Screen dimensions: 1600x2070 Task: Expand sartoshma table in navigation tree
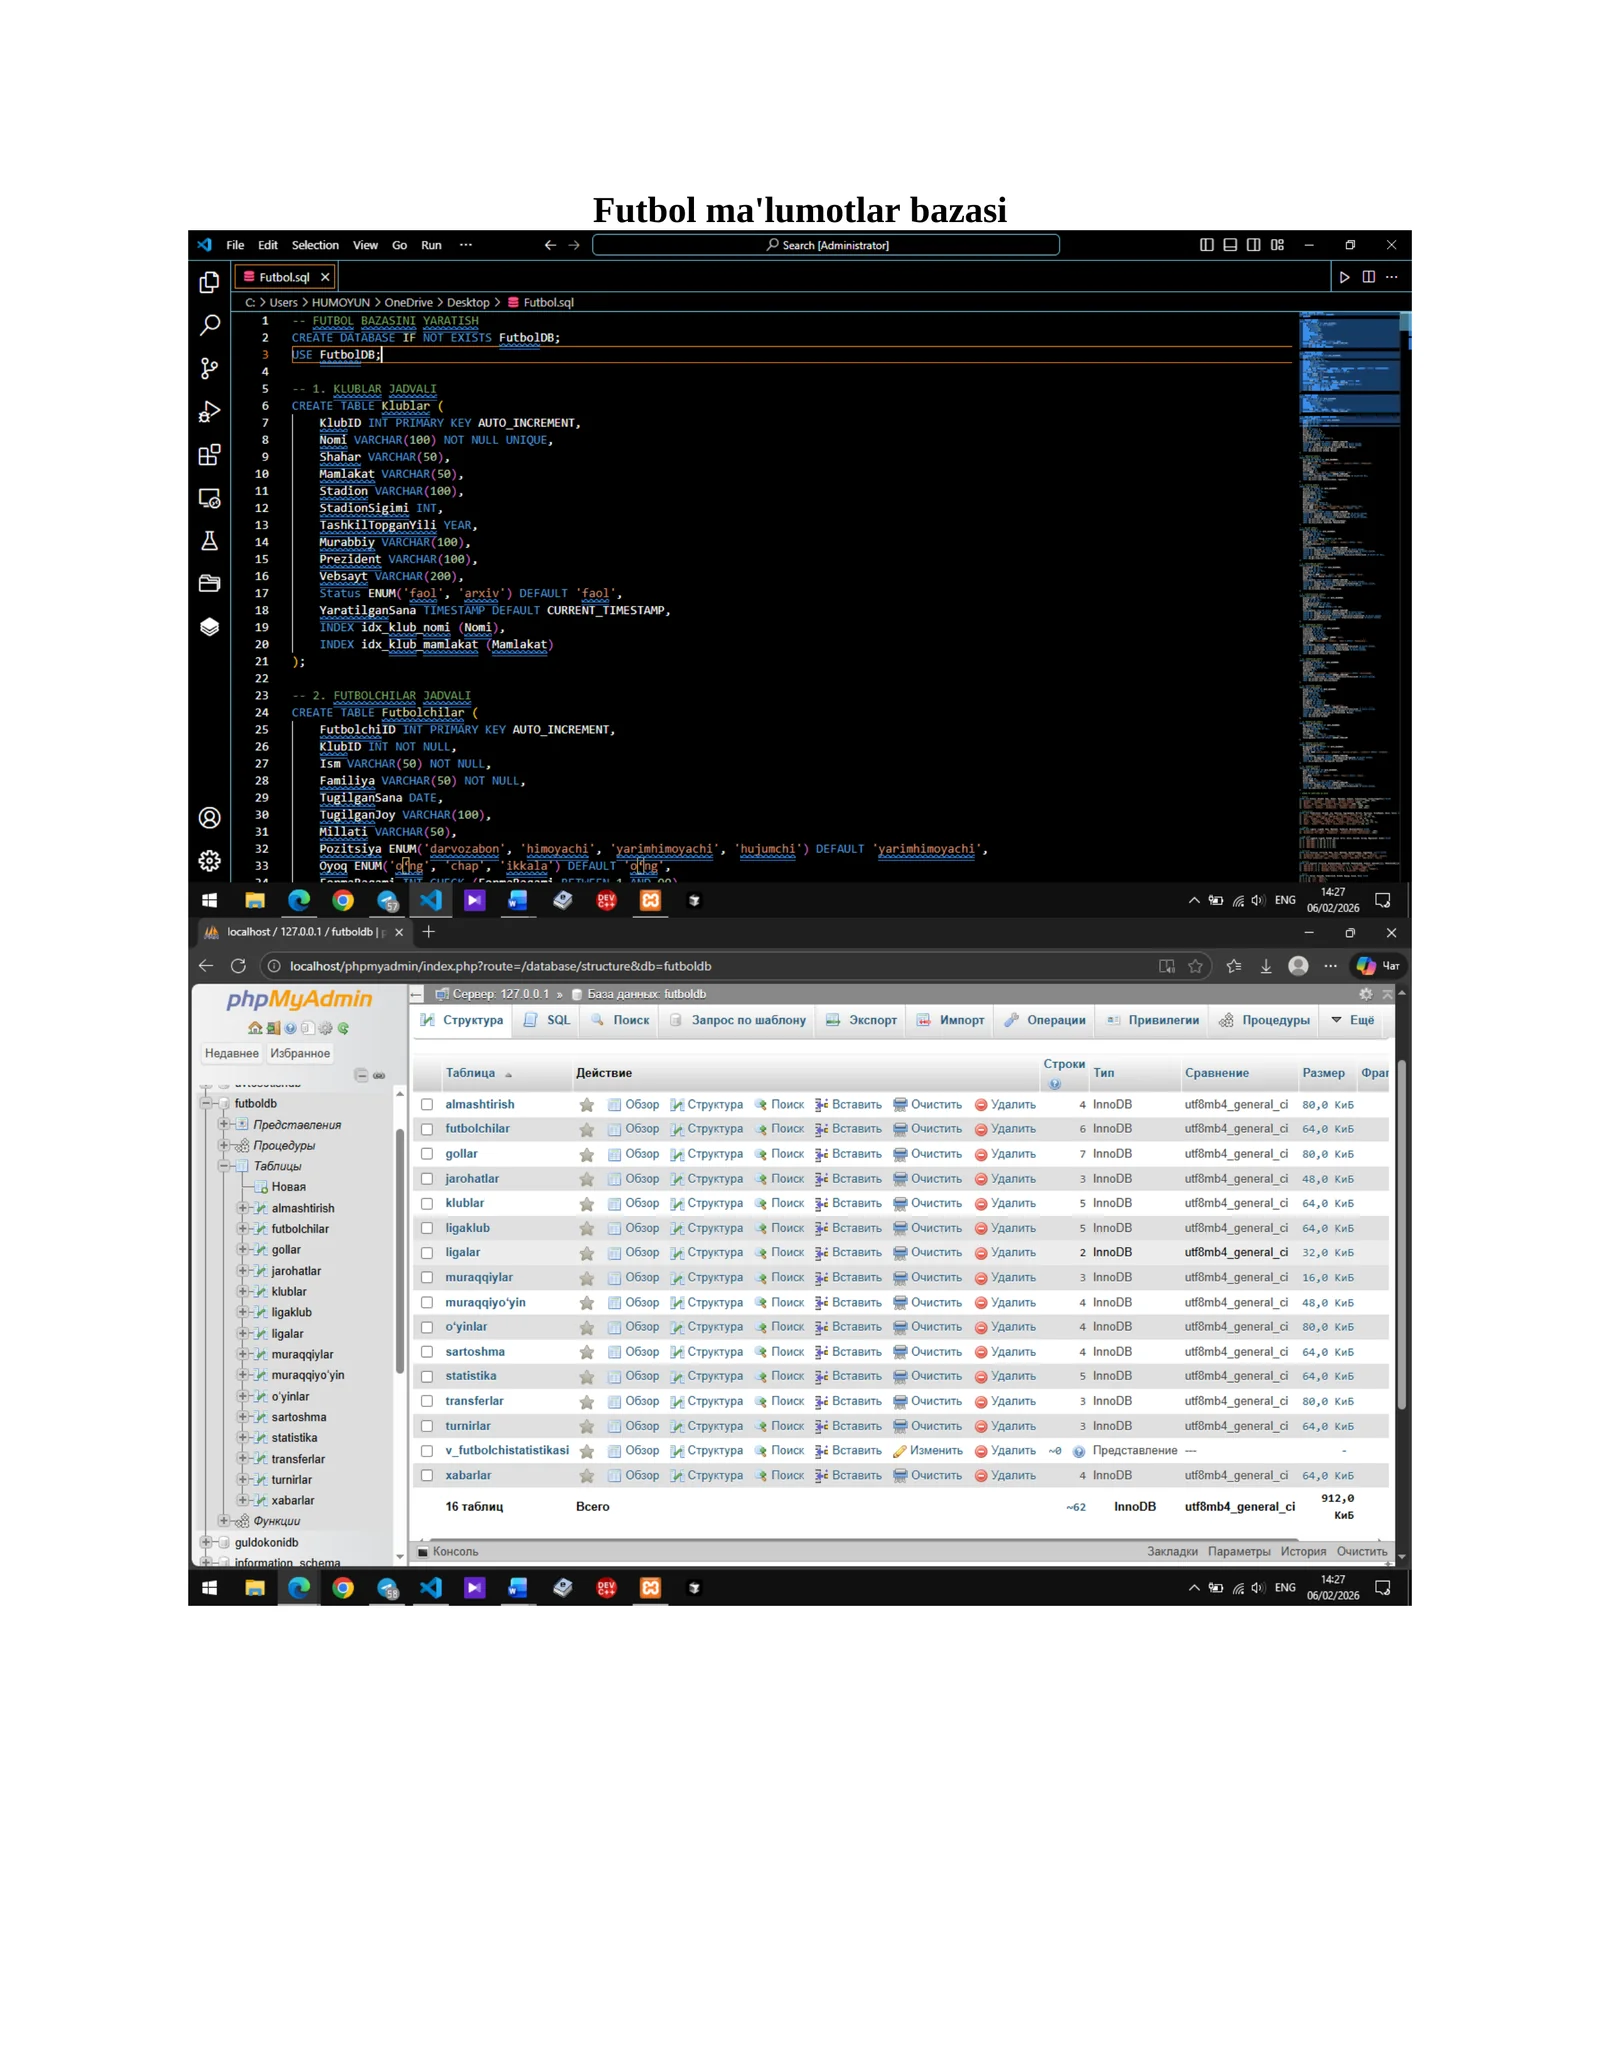click(x=242, y=1417)
